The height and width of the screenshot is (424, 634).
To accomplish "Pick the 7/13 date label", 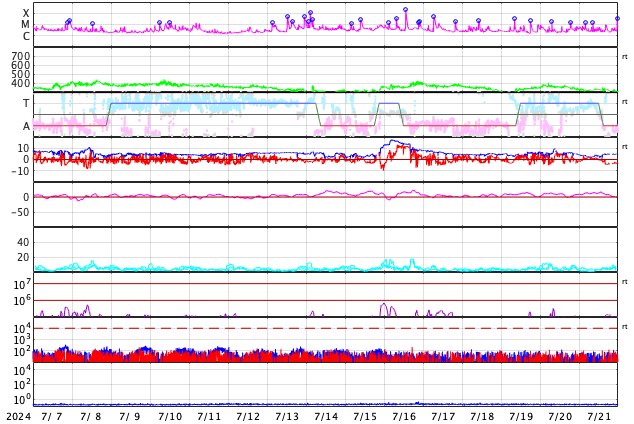I will pyautogui.click(x=287, y=416).
